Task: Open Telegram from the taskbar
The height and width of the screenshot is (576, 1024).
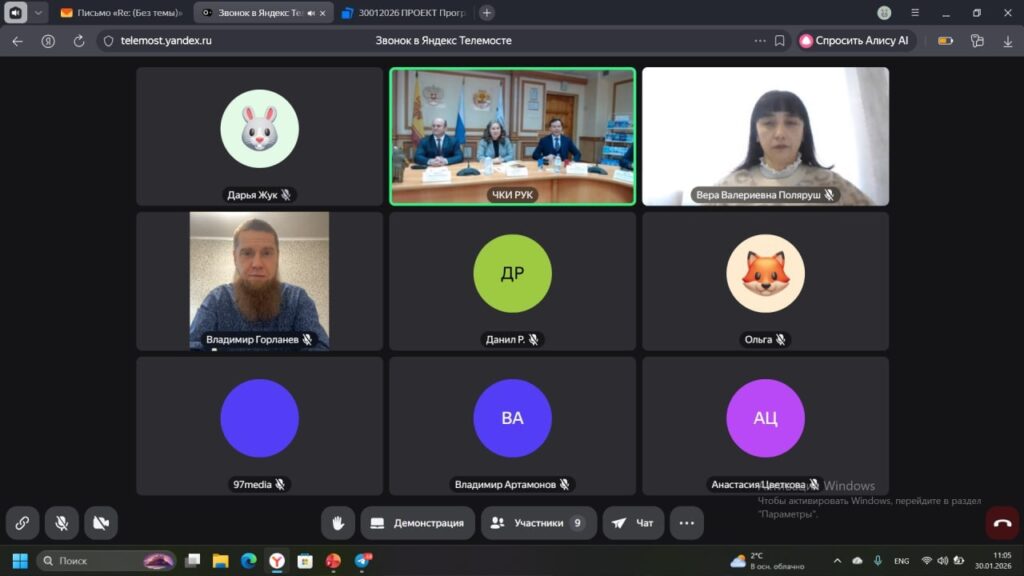Action: [x=362, y=560]
